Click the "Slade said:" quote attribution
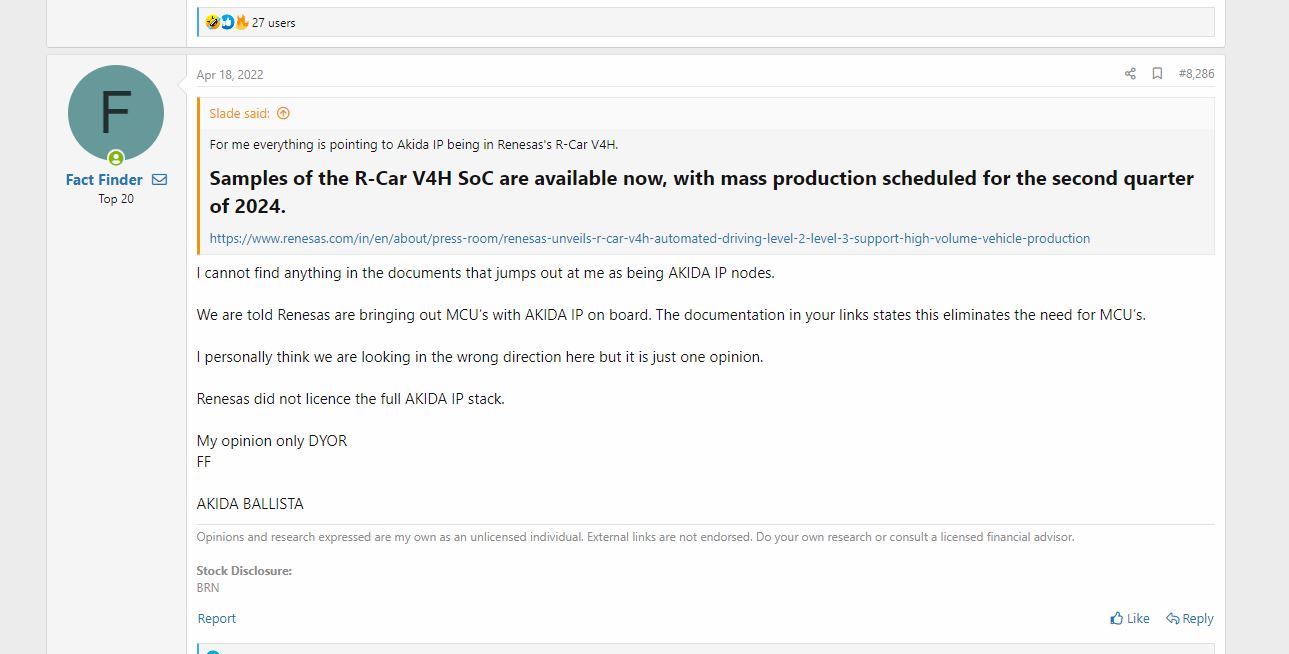Screen dimensions: 1289x654 click(x=239, y=114)
